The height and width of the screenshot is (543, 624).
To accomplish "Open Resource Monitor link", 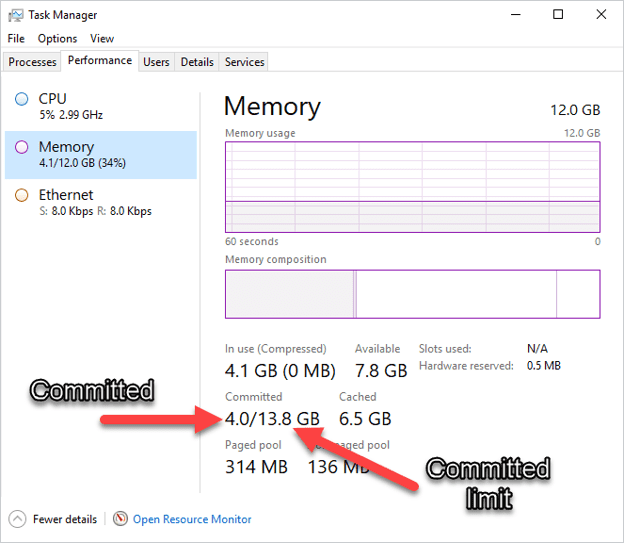I will pos(192,519).
